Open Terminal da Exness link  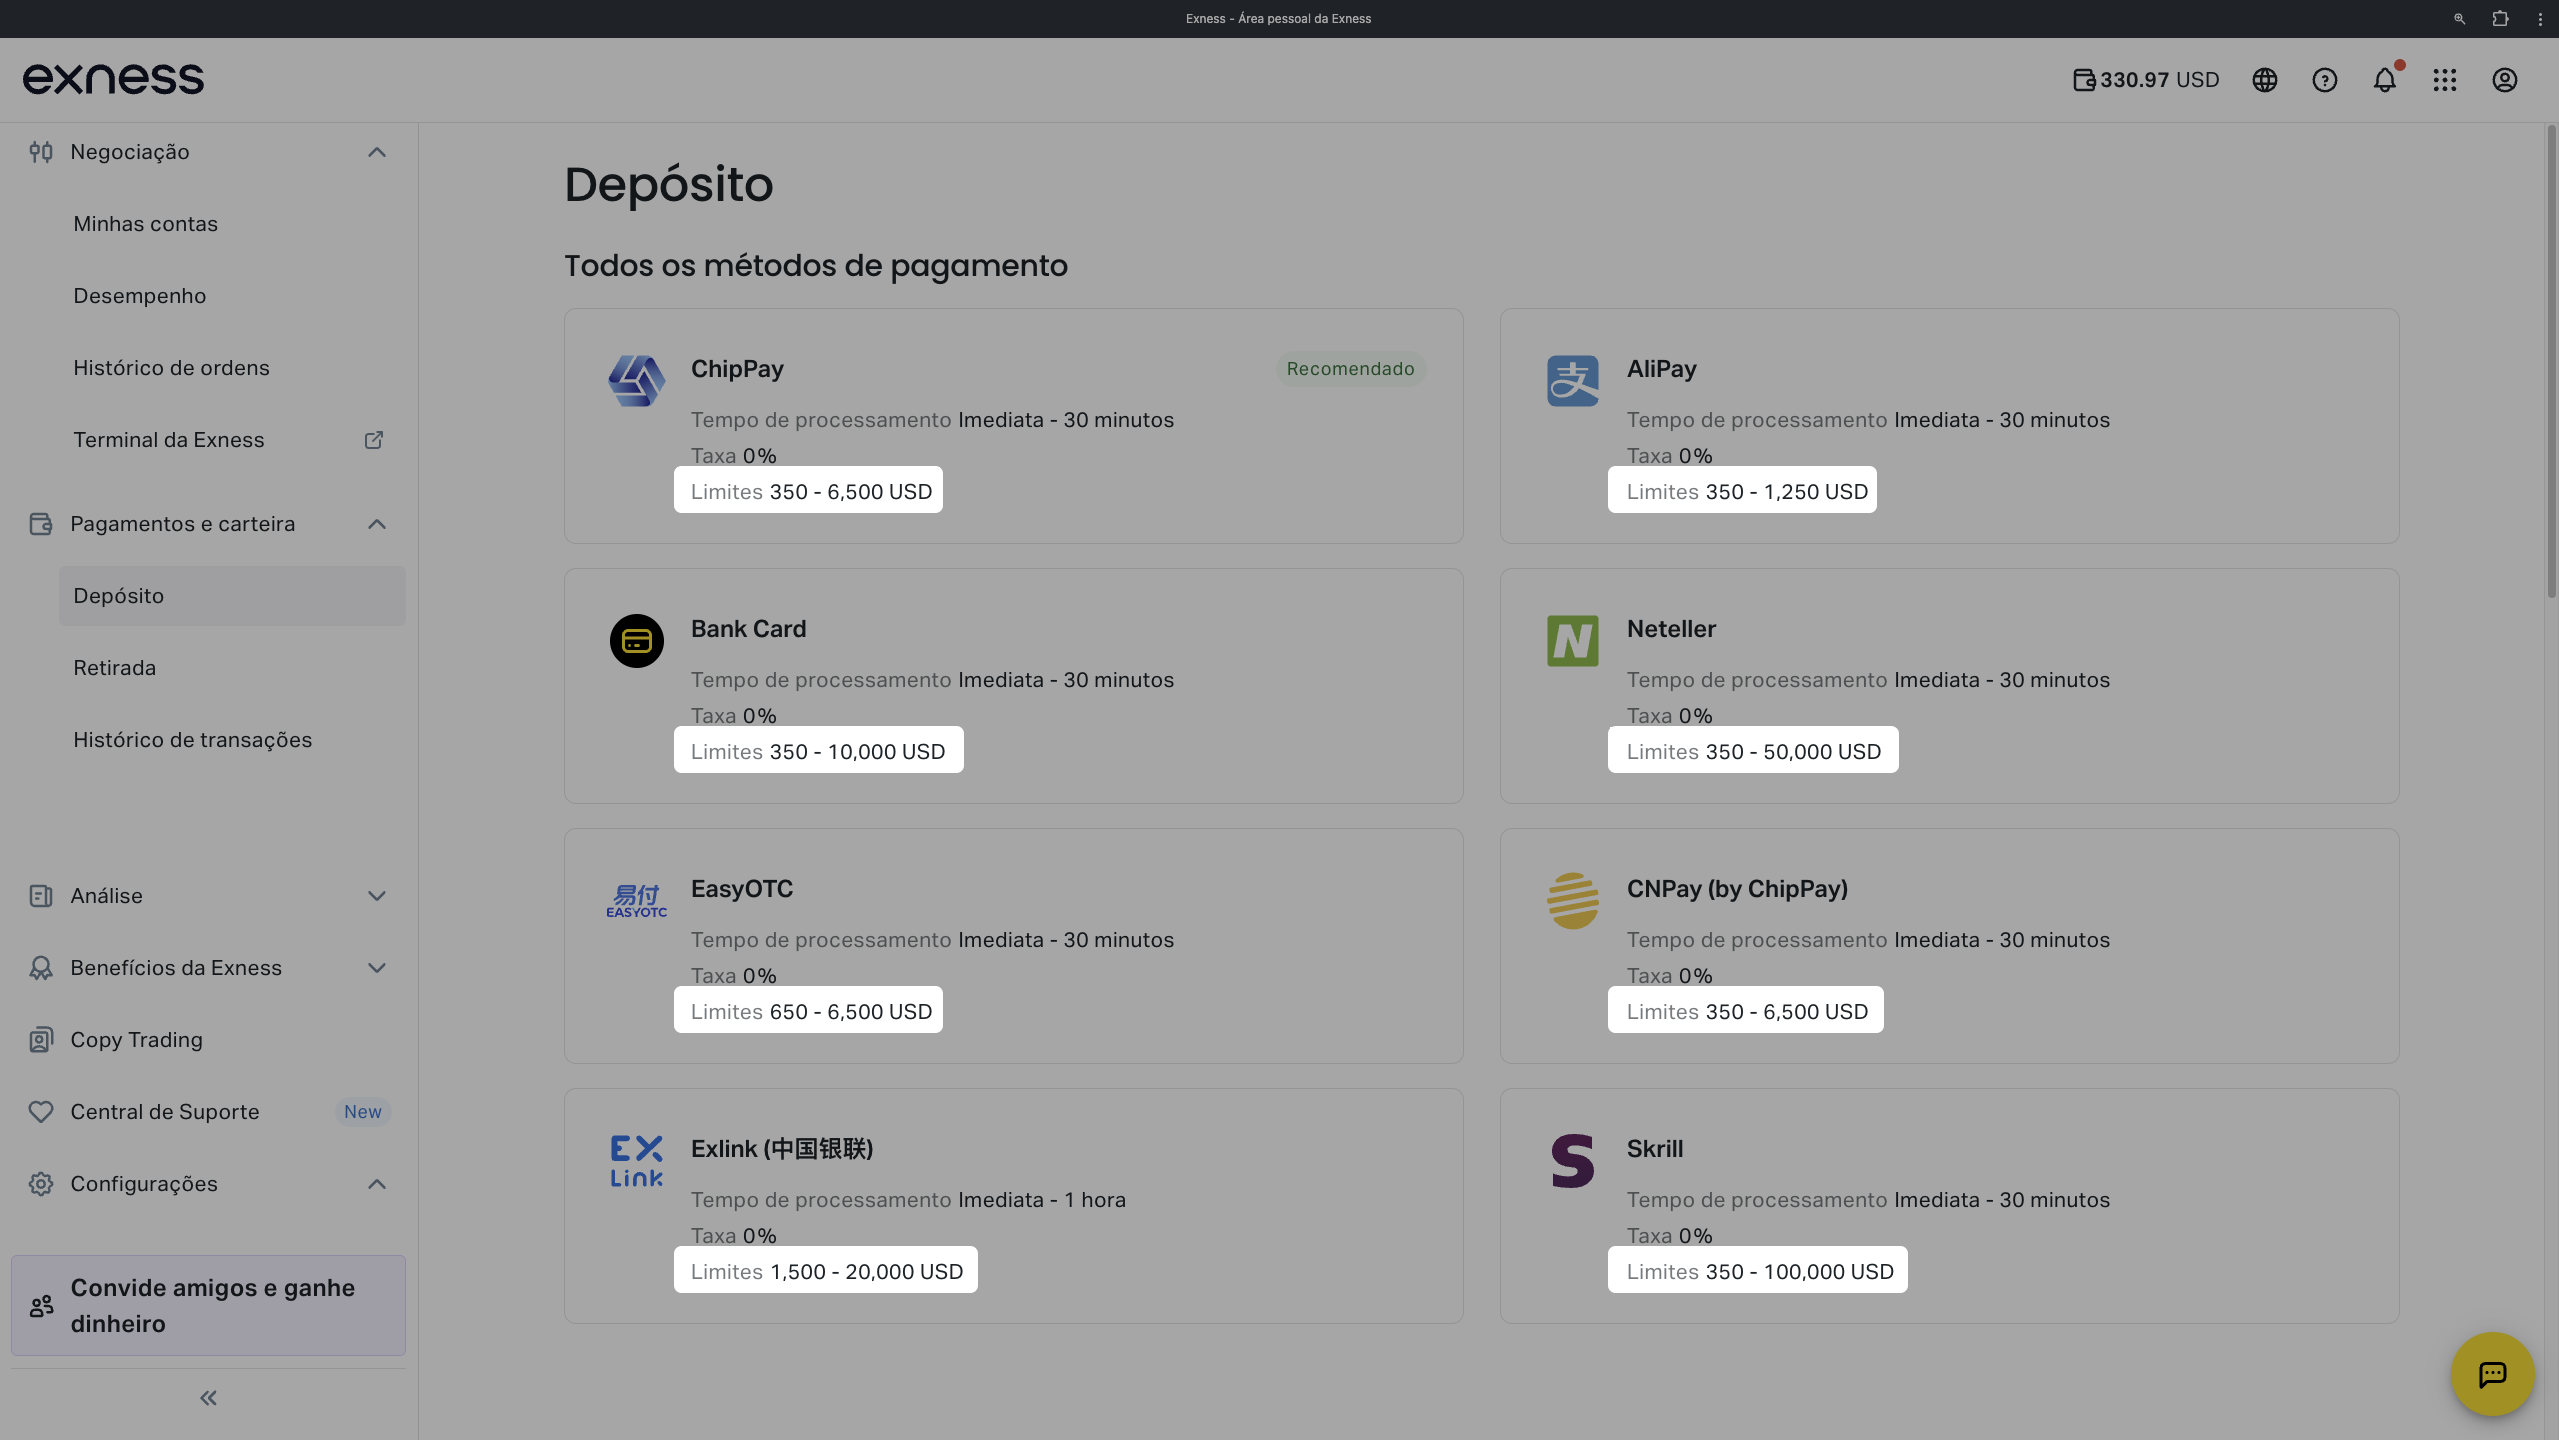[x=168, y=440]
